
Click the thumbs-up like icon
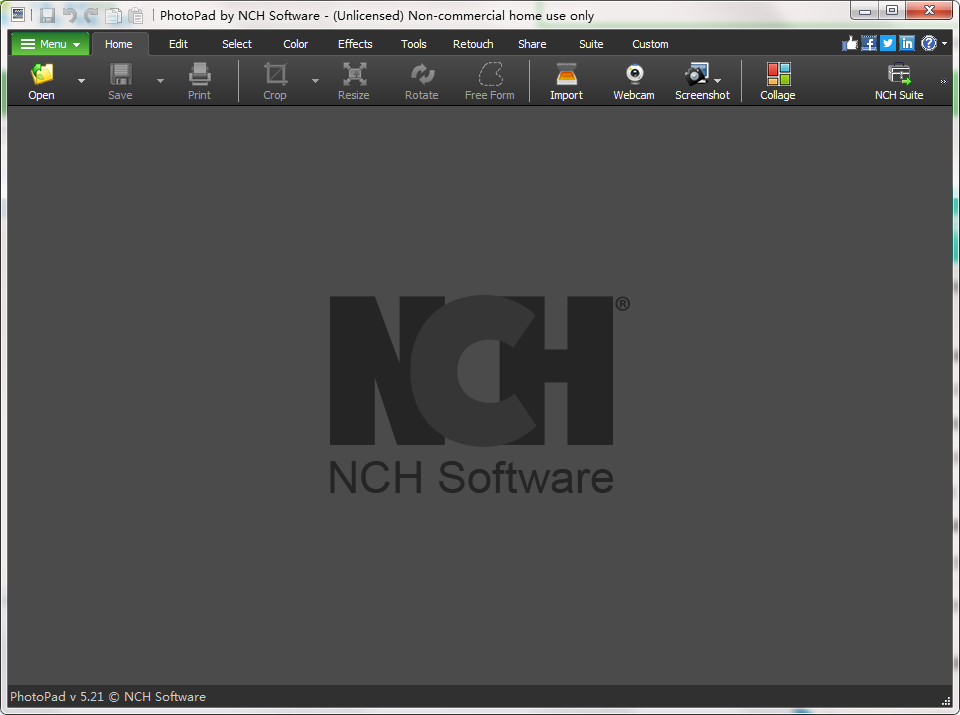(x=850, y=43)
